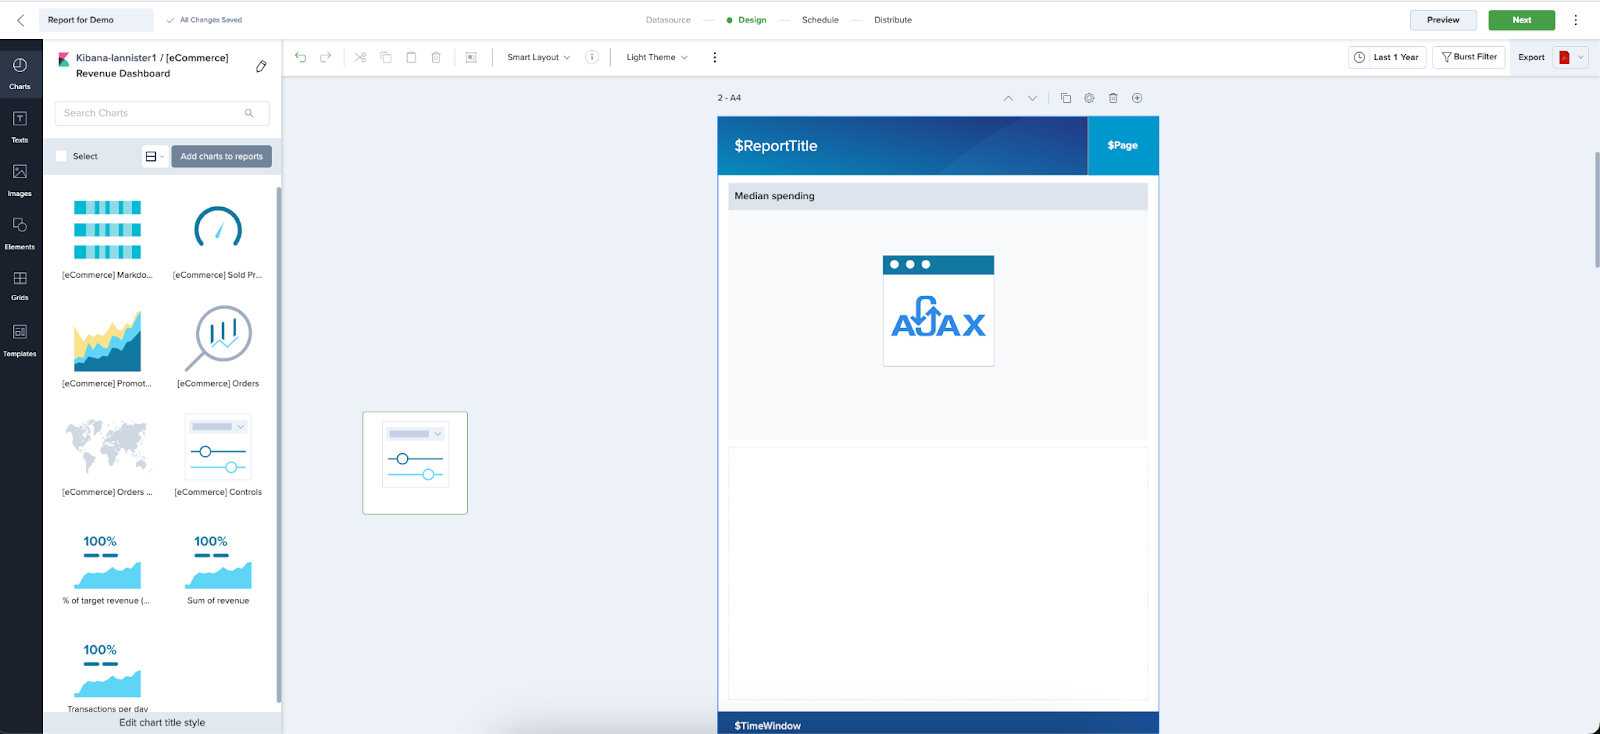Click the undo icon in toolbar

click(x=300, y=57)
